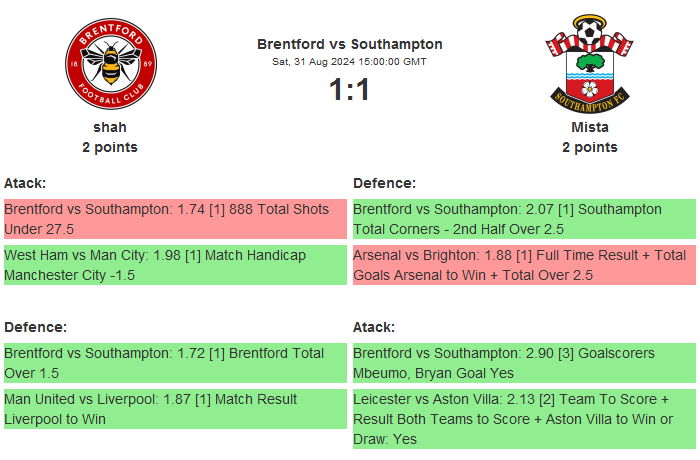
Task: Click the Liverpool to Win match result bet
Action: (175, 409)
